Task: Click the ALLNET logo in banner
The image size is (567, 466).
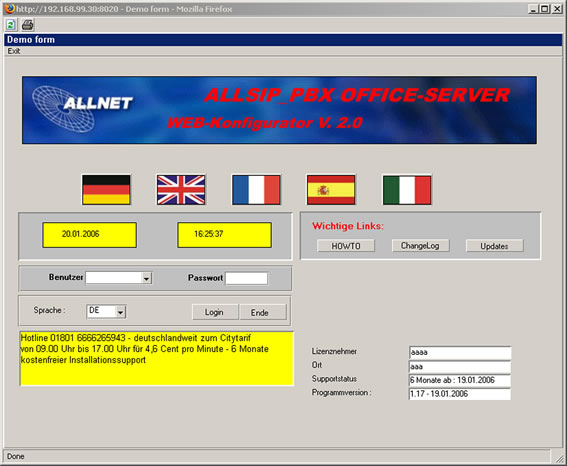Action: pyautogui.click(x=82, y=108)
